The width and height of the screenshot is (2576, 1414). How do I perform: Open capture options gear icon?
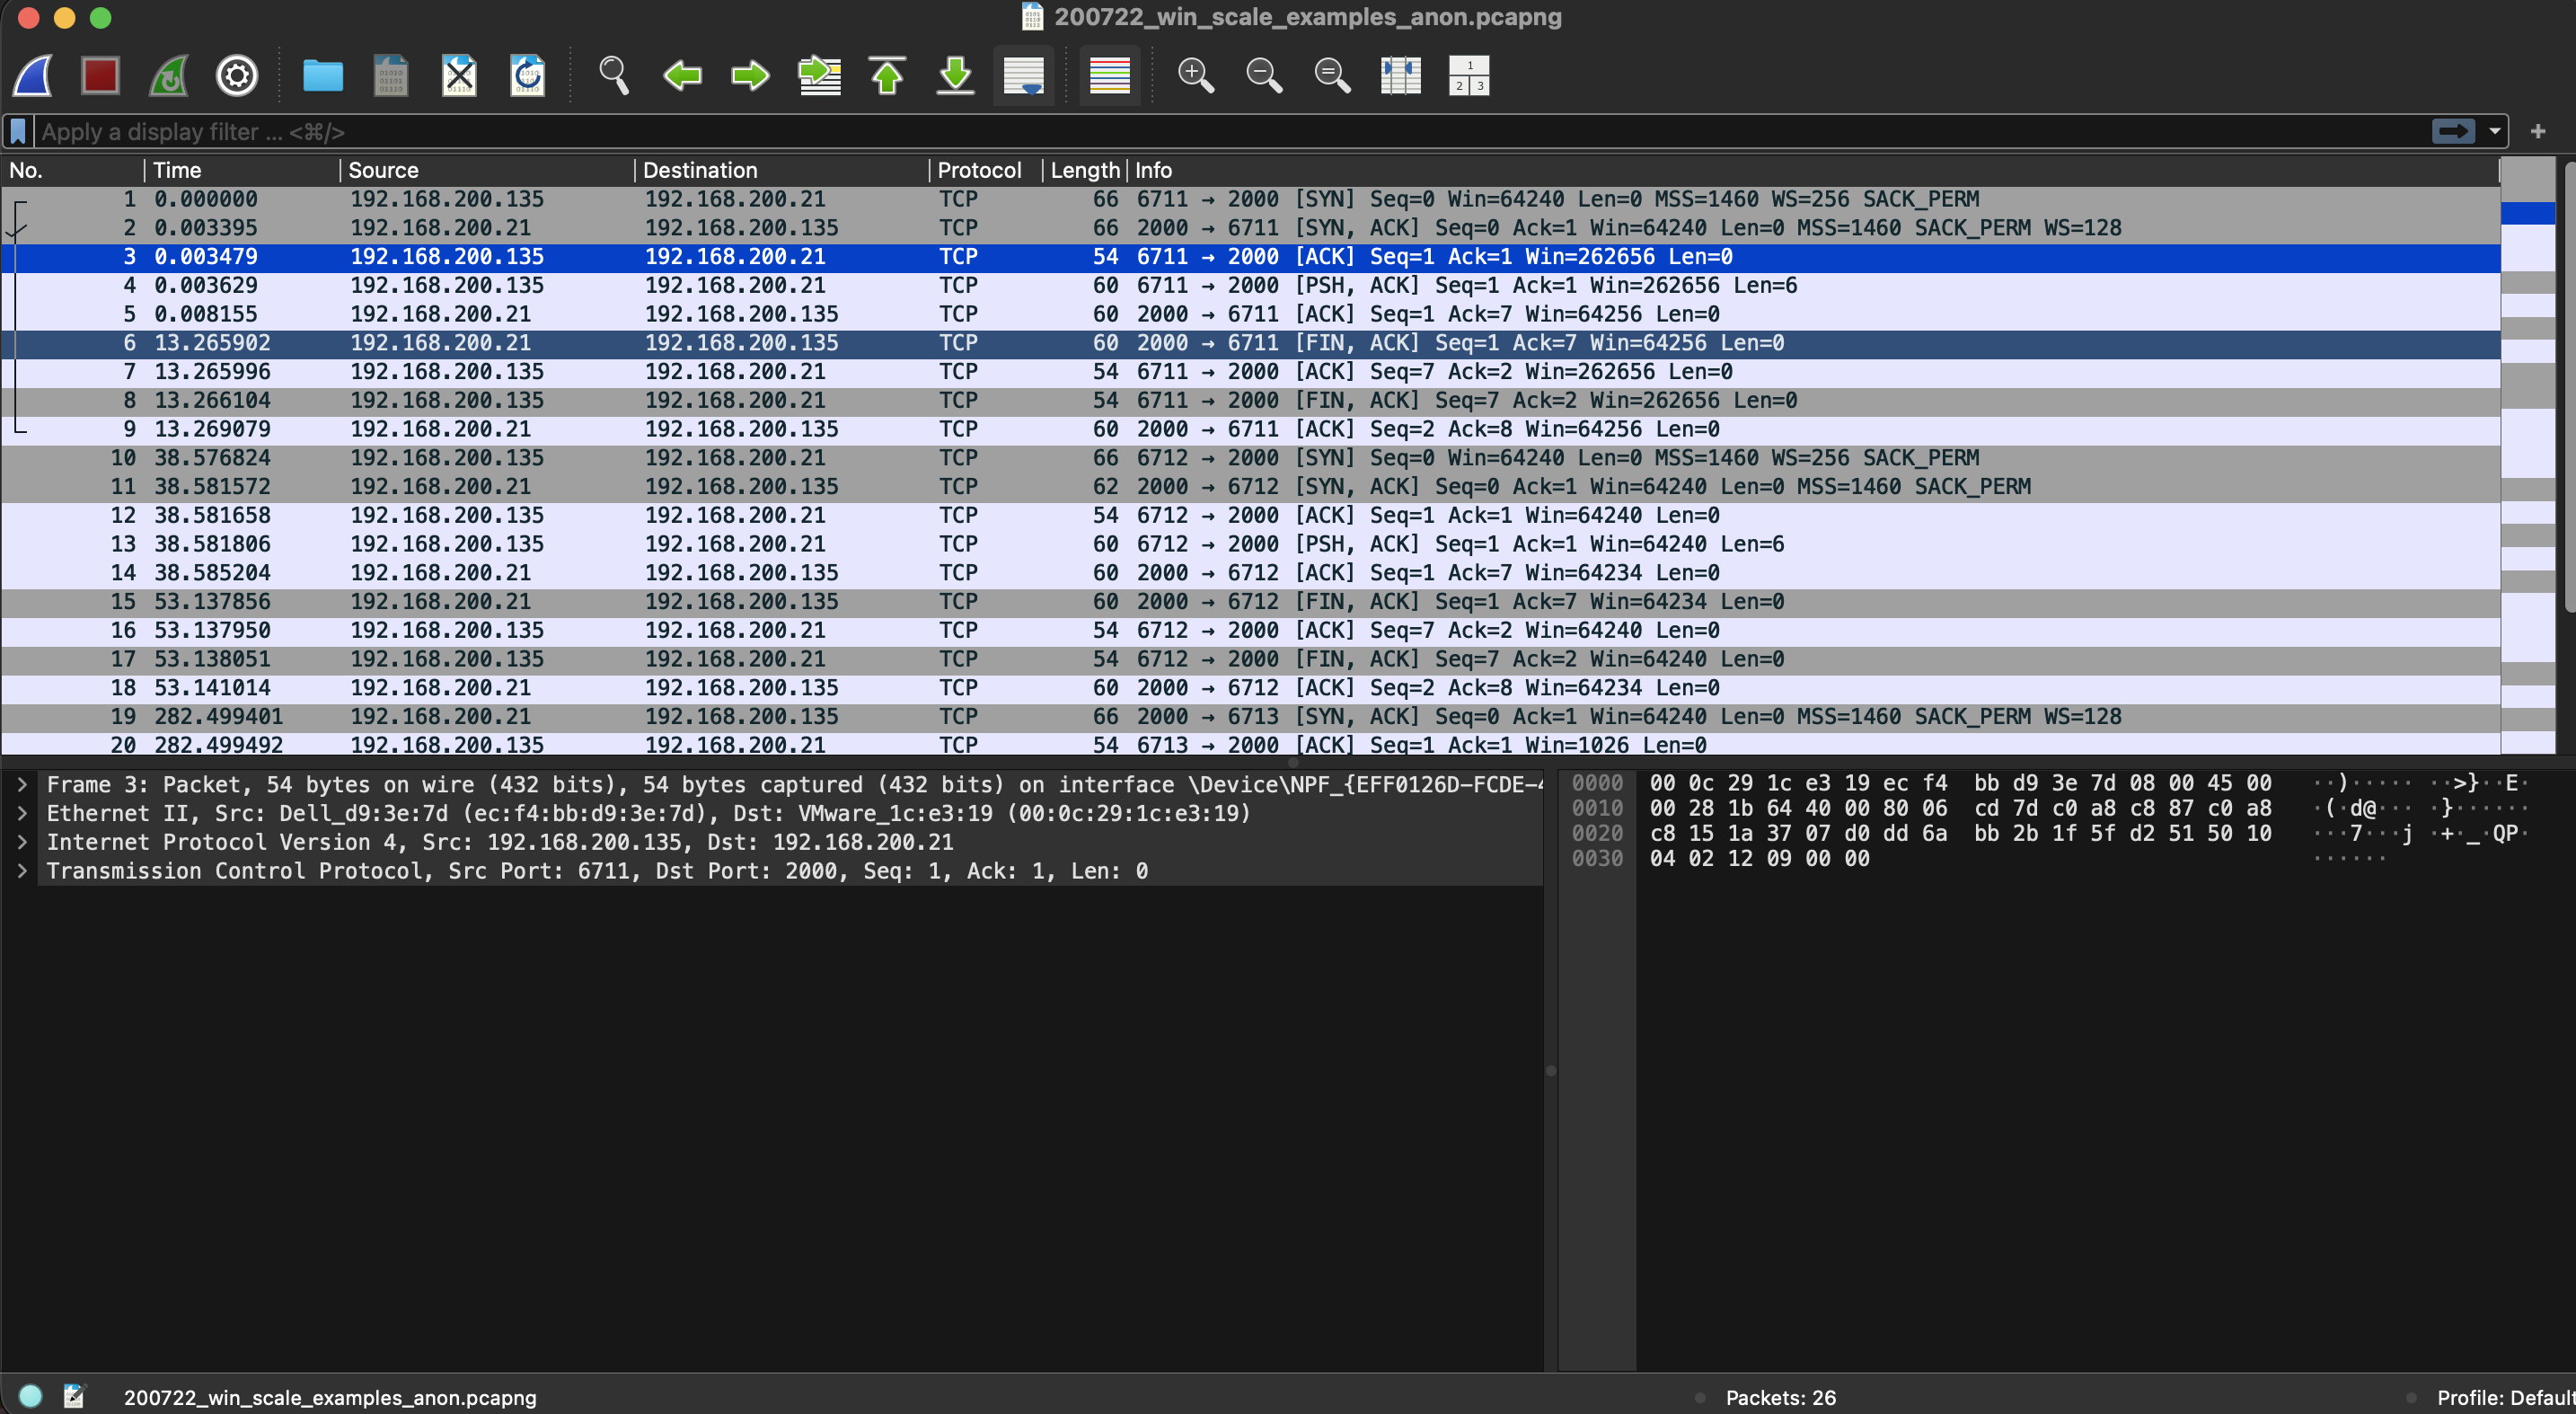(x=237, y=75)
